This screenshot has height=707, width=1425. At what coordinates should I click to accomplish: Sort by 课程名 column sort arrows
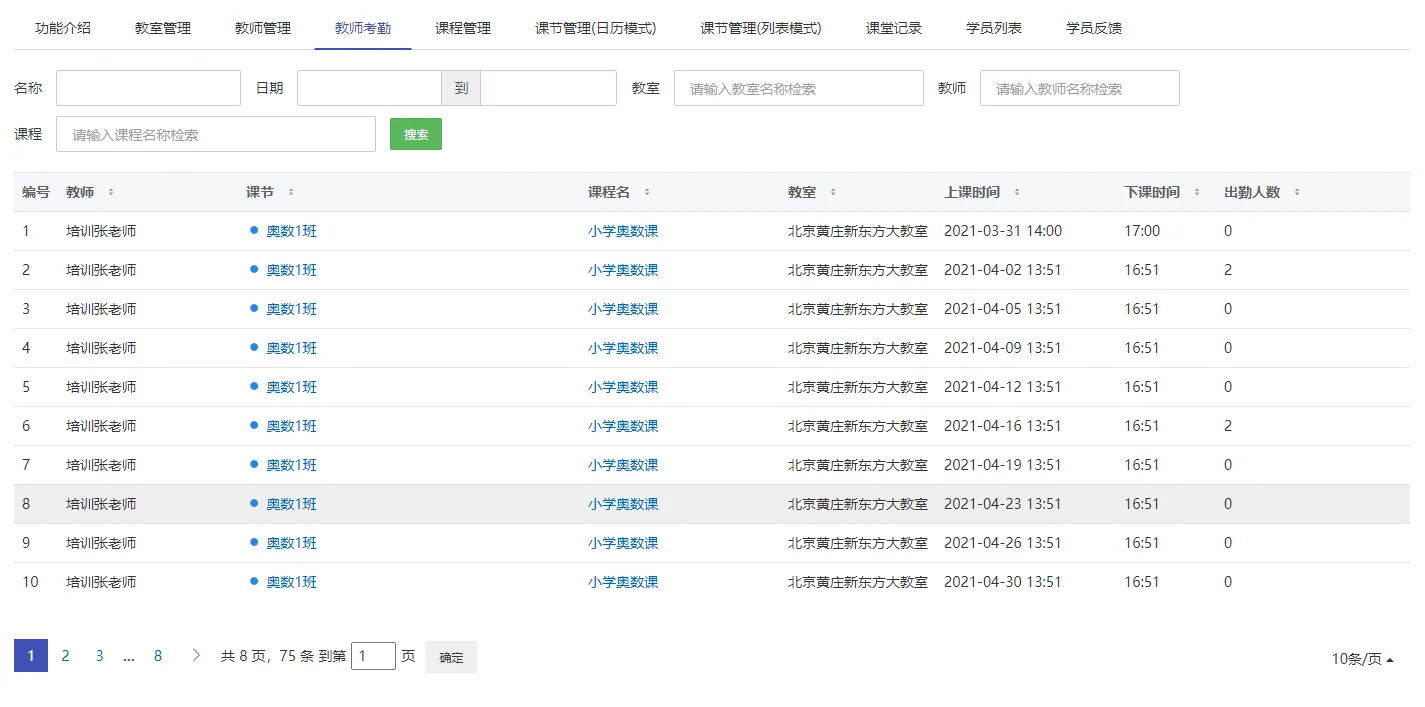coord(647,192)
